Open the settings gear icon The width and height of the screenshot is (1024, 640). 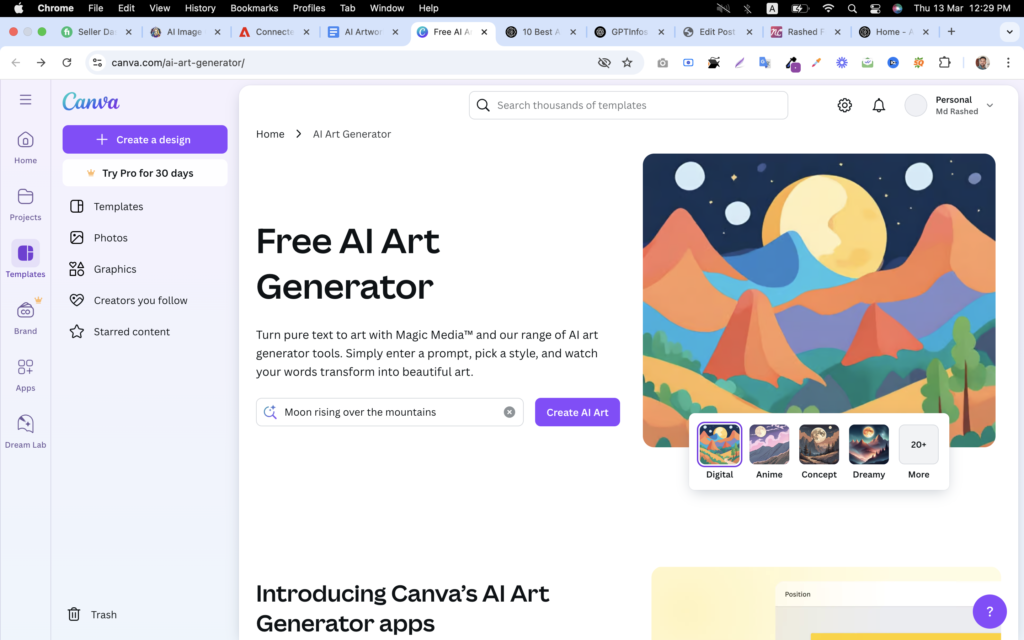coord(844,105)
